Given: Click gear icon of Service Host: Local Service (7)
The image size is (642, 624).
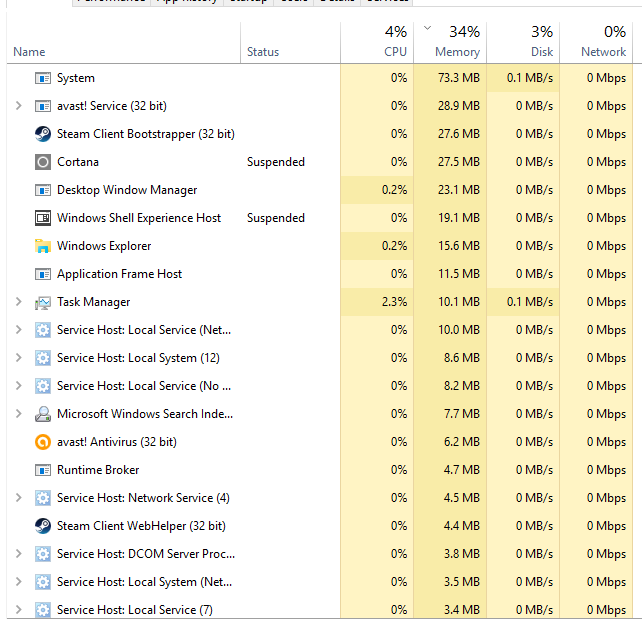Looking at the screenshot, I should (43, 610).
